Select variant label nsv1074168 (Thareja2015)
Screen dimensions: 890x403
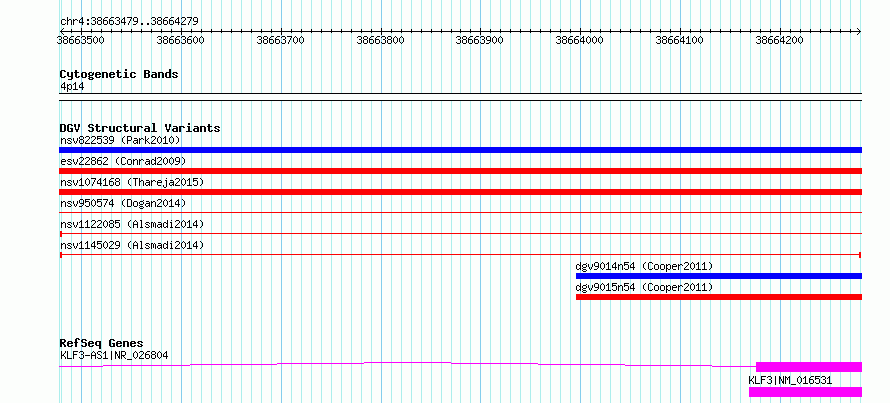coord(132,182)
